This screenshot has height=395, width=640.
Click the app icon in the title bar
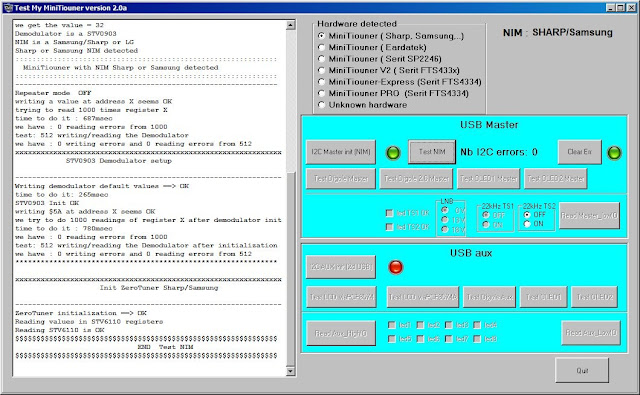[x=8, y=8]
